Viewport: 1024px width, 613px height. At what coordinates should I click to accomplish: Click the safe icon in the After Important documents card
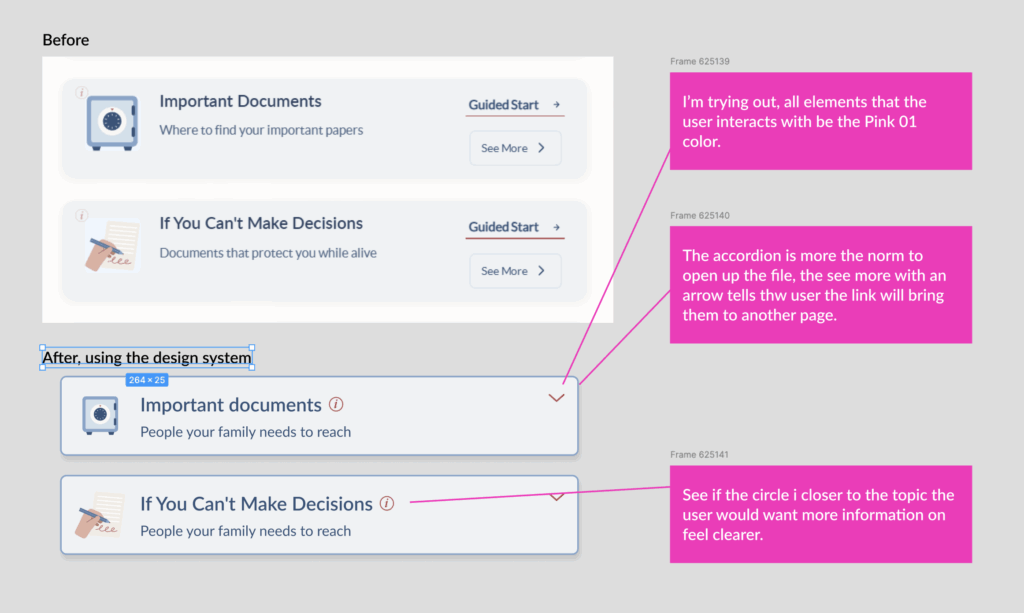coord(100,415)
